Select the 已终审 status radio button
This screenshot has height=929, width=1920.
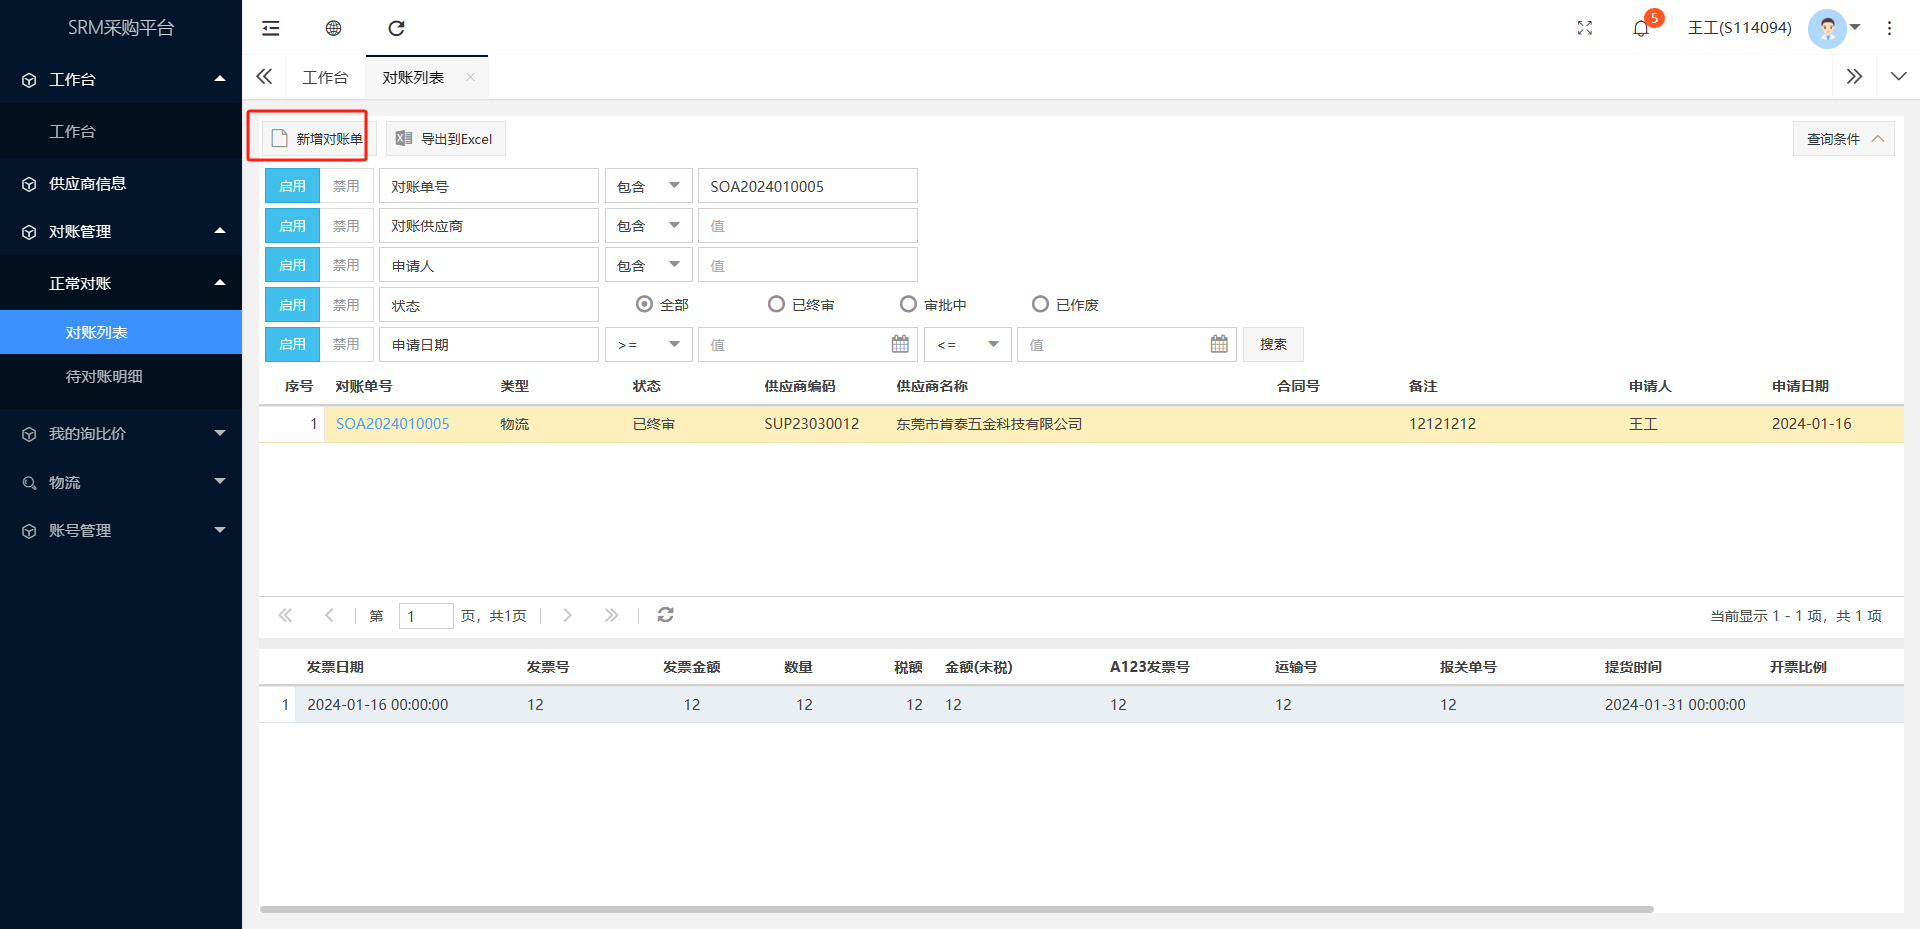(776, 304)
